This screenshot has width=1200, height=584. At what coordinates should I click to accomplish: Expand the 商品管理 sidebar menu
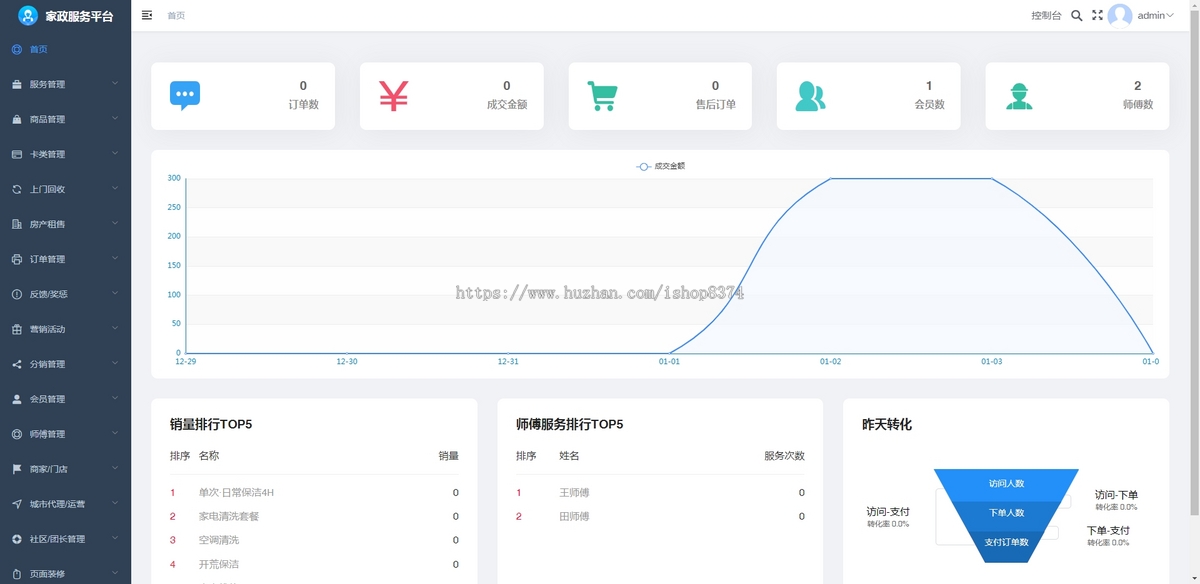65,119
